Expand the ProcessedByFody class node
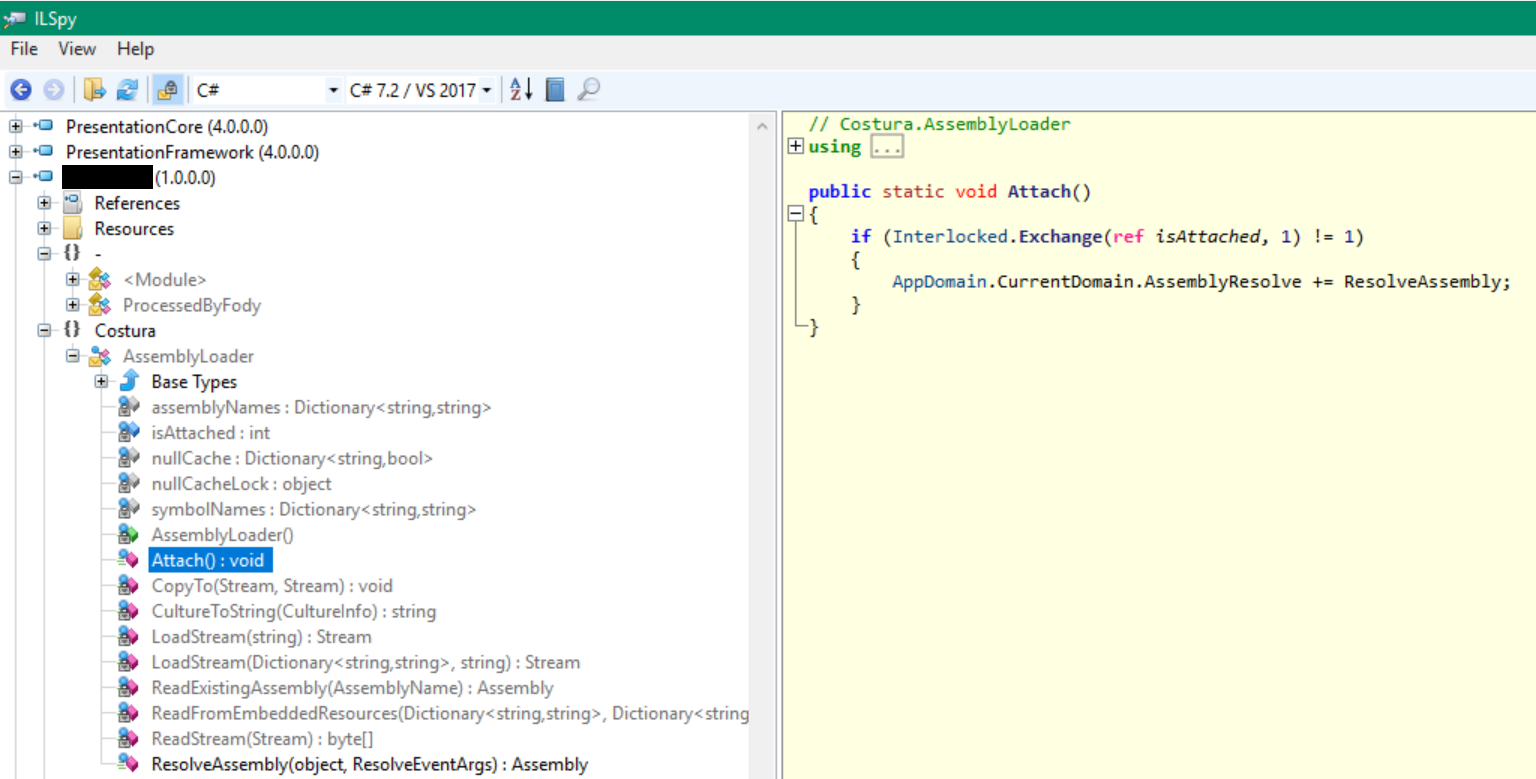The height and width of the screenshot is (779, 1536). pos(72,305)
